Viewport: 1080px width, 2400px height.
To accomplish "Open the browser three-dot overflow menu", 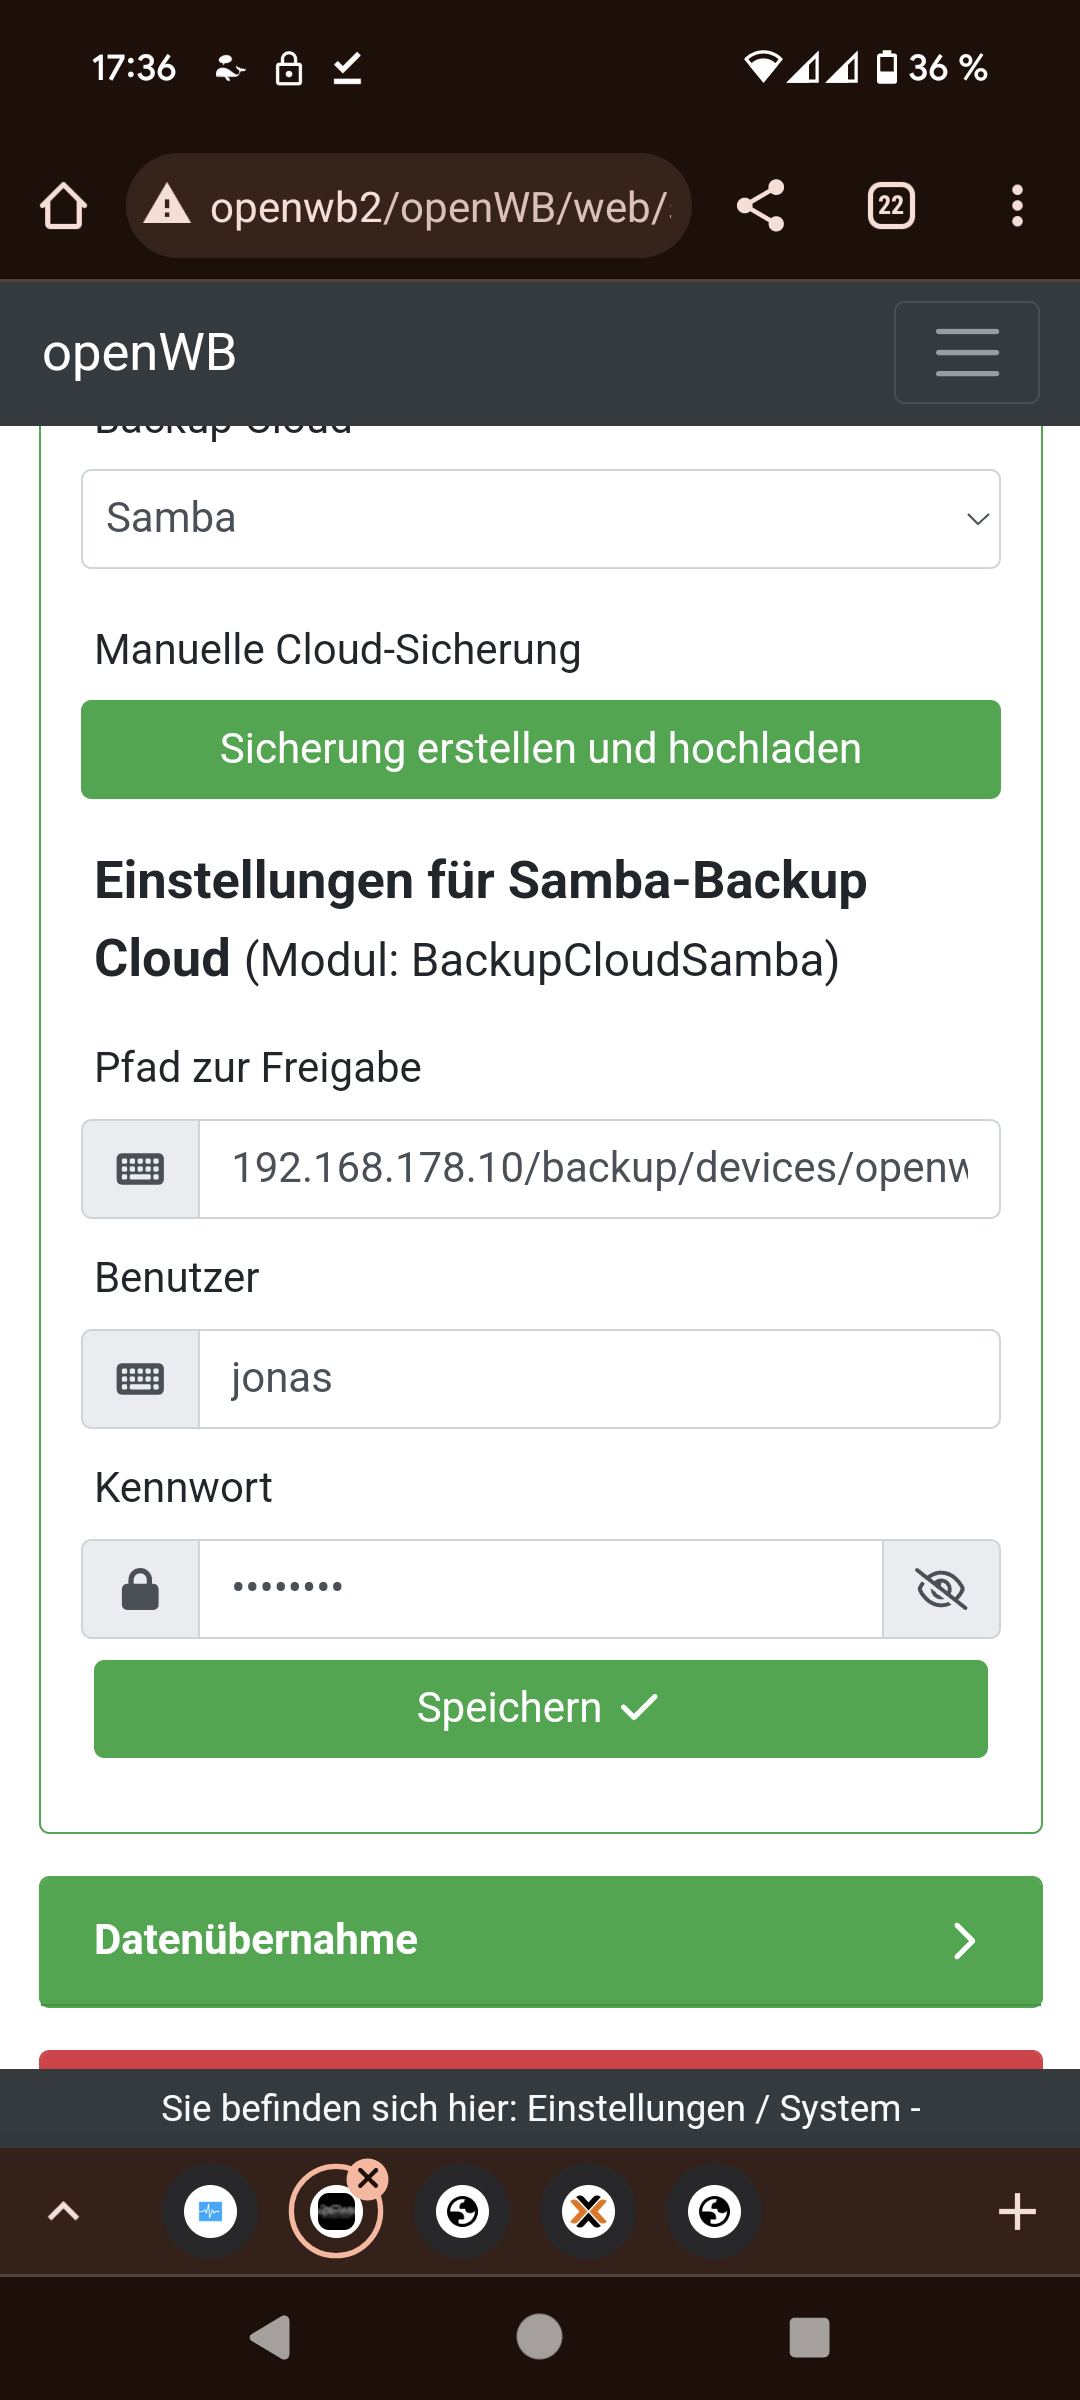I will pos(1017,207).
